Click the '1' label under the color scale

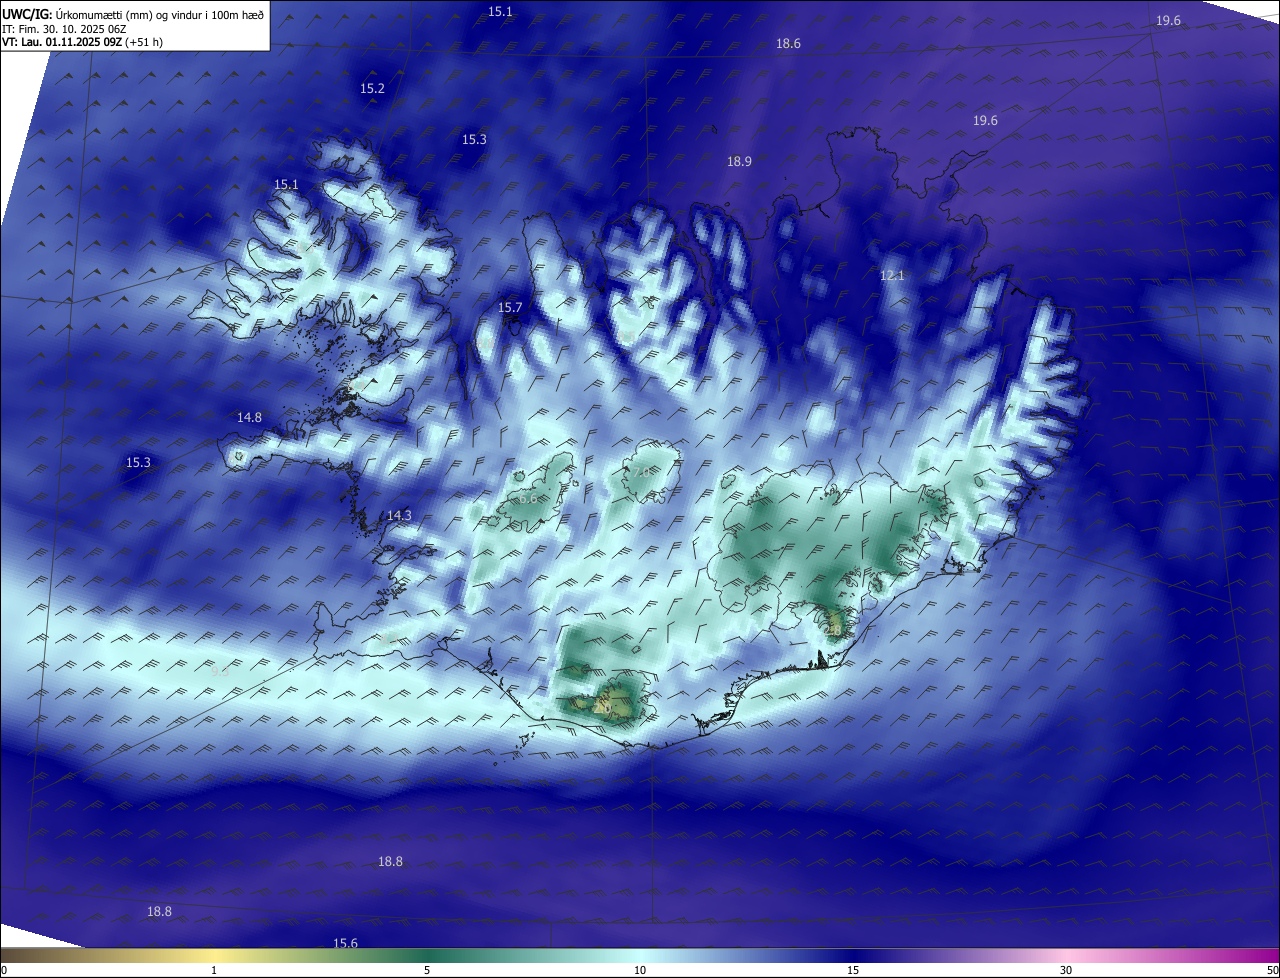(214, 970)
